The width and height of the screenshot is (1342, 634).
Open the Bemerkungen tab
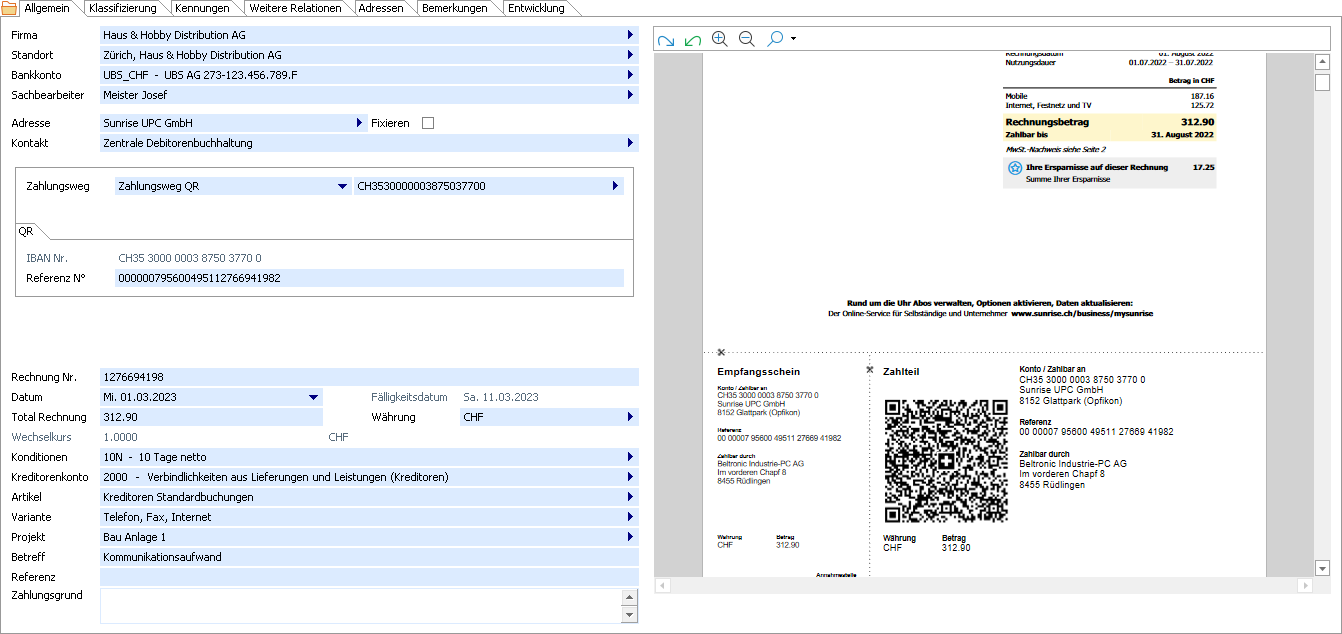(455, 8)
